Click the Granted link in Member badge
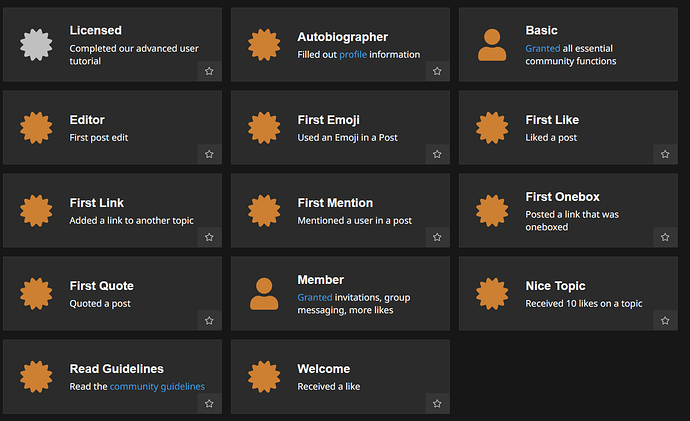The height and width of the screenshot is (421, 690). click(315, 297)
